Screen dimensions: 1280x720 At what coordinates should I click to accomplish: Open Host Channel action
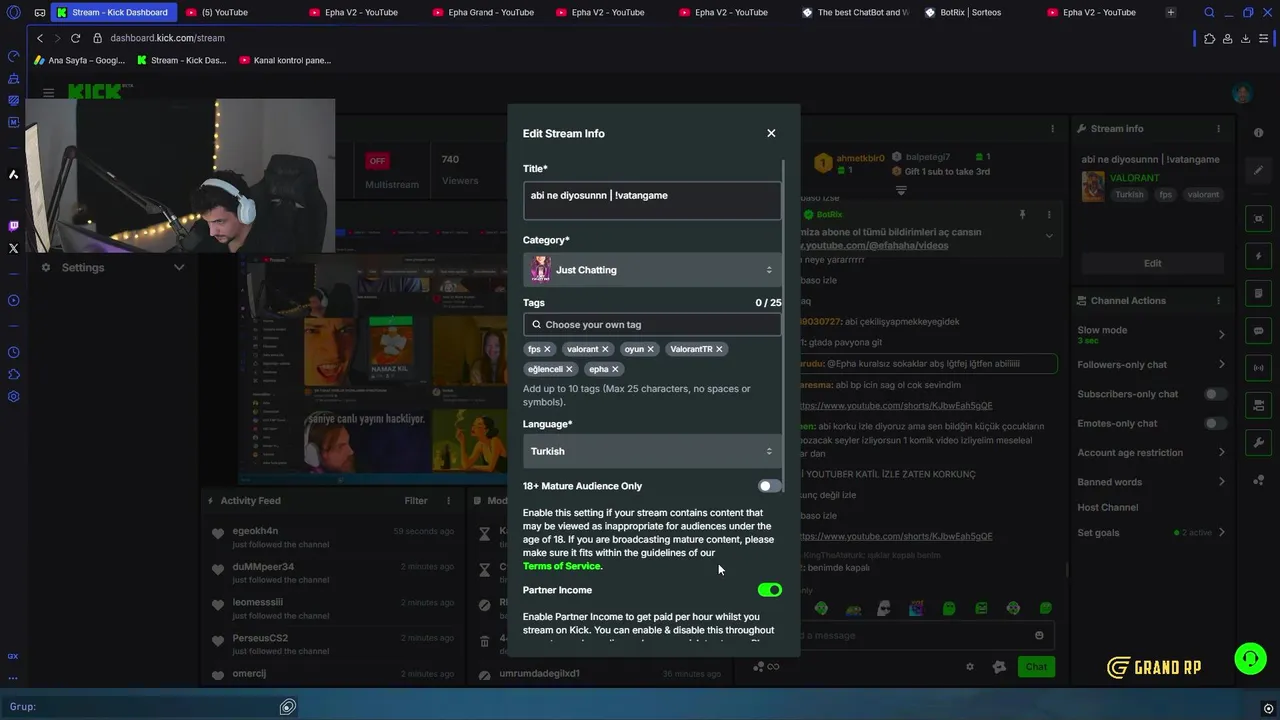(x=1107, y=507)
